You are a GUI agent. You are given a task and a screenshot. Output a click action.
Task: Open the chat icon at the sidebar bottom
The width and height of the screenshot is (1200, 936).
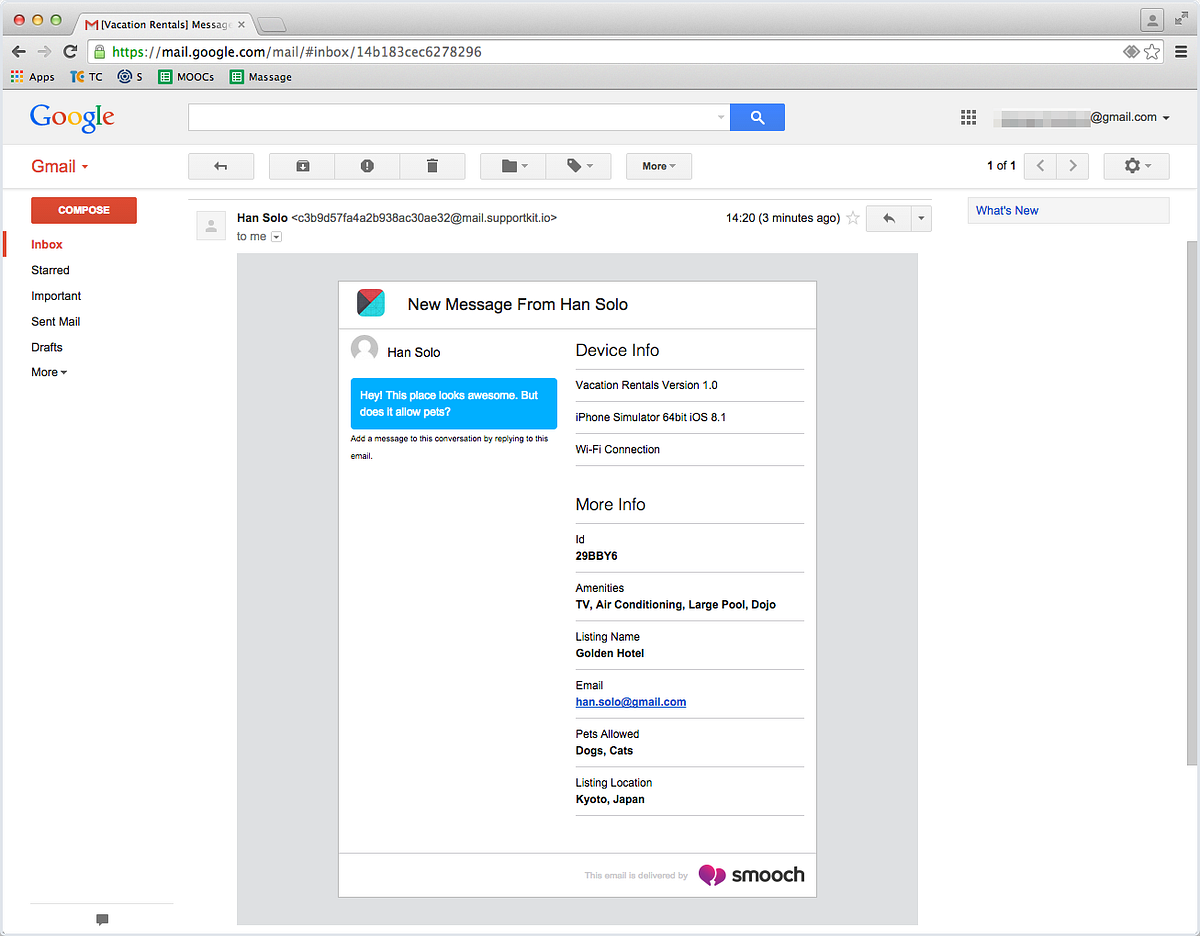pos(102,919)
